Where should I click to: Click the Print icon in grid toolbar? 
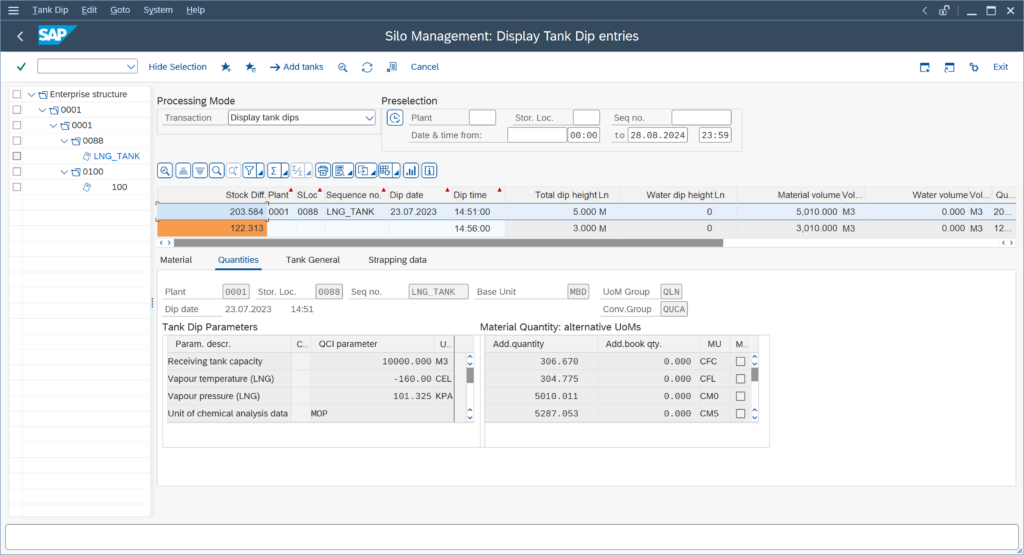323,171
